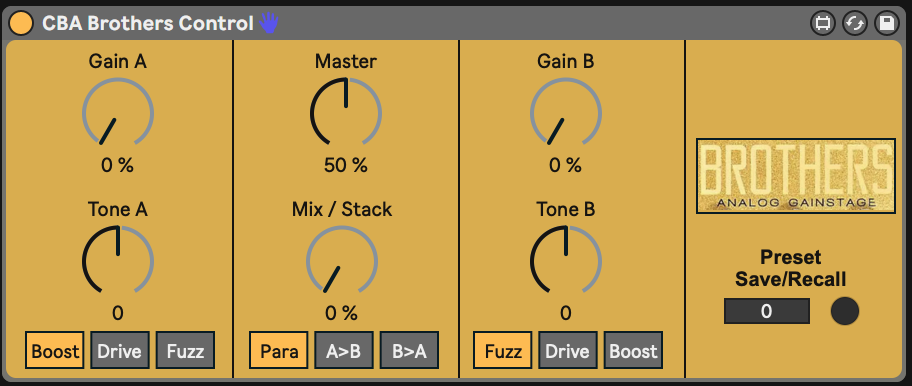
Task: Click the hot-swap preset icon
Action: tap(855, 24)
